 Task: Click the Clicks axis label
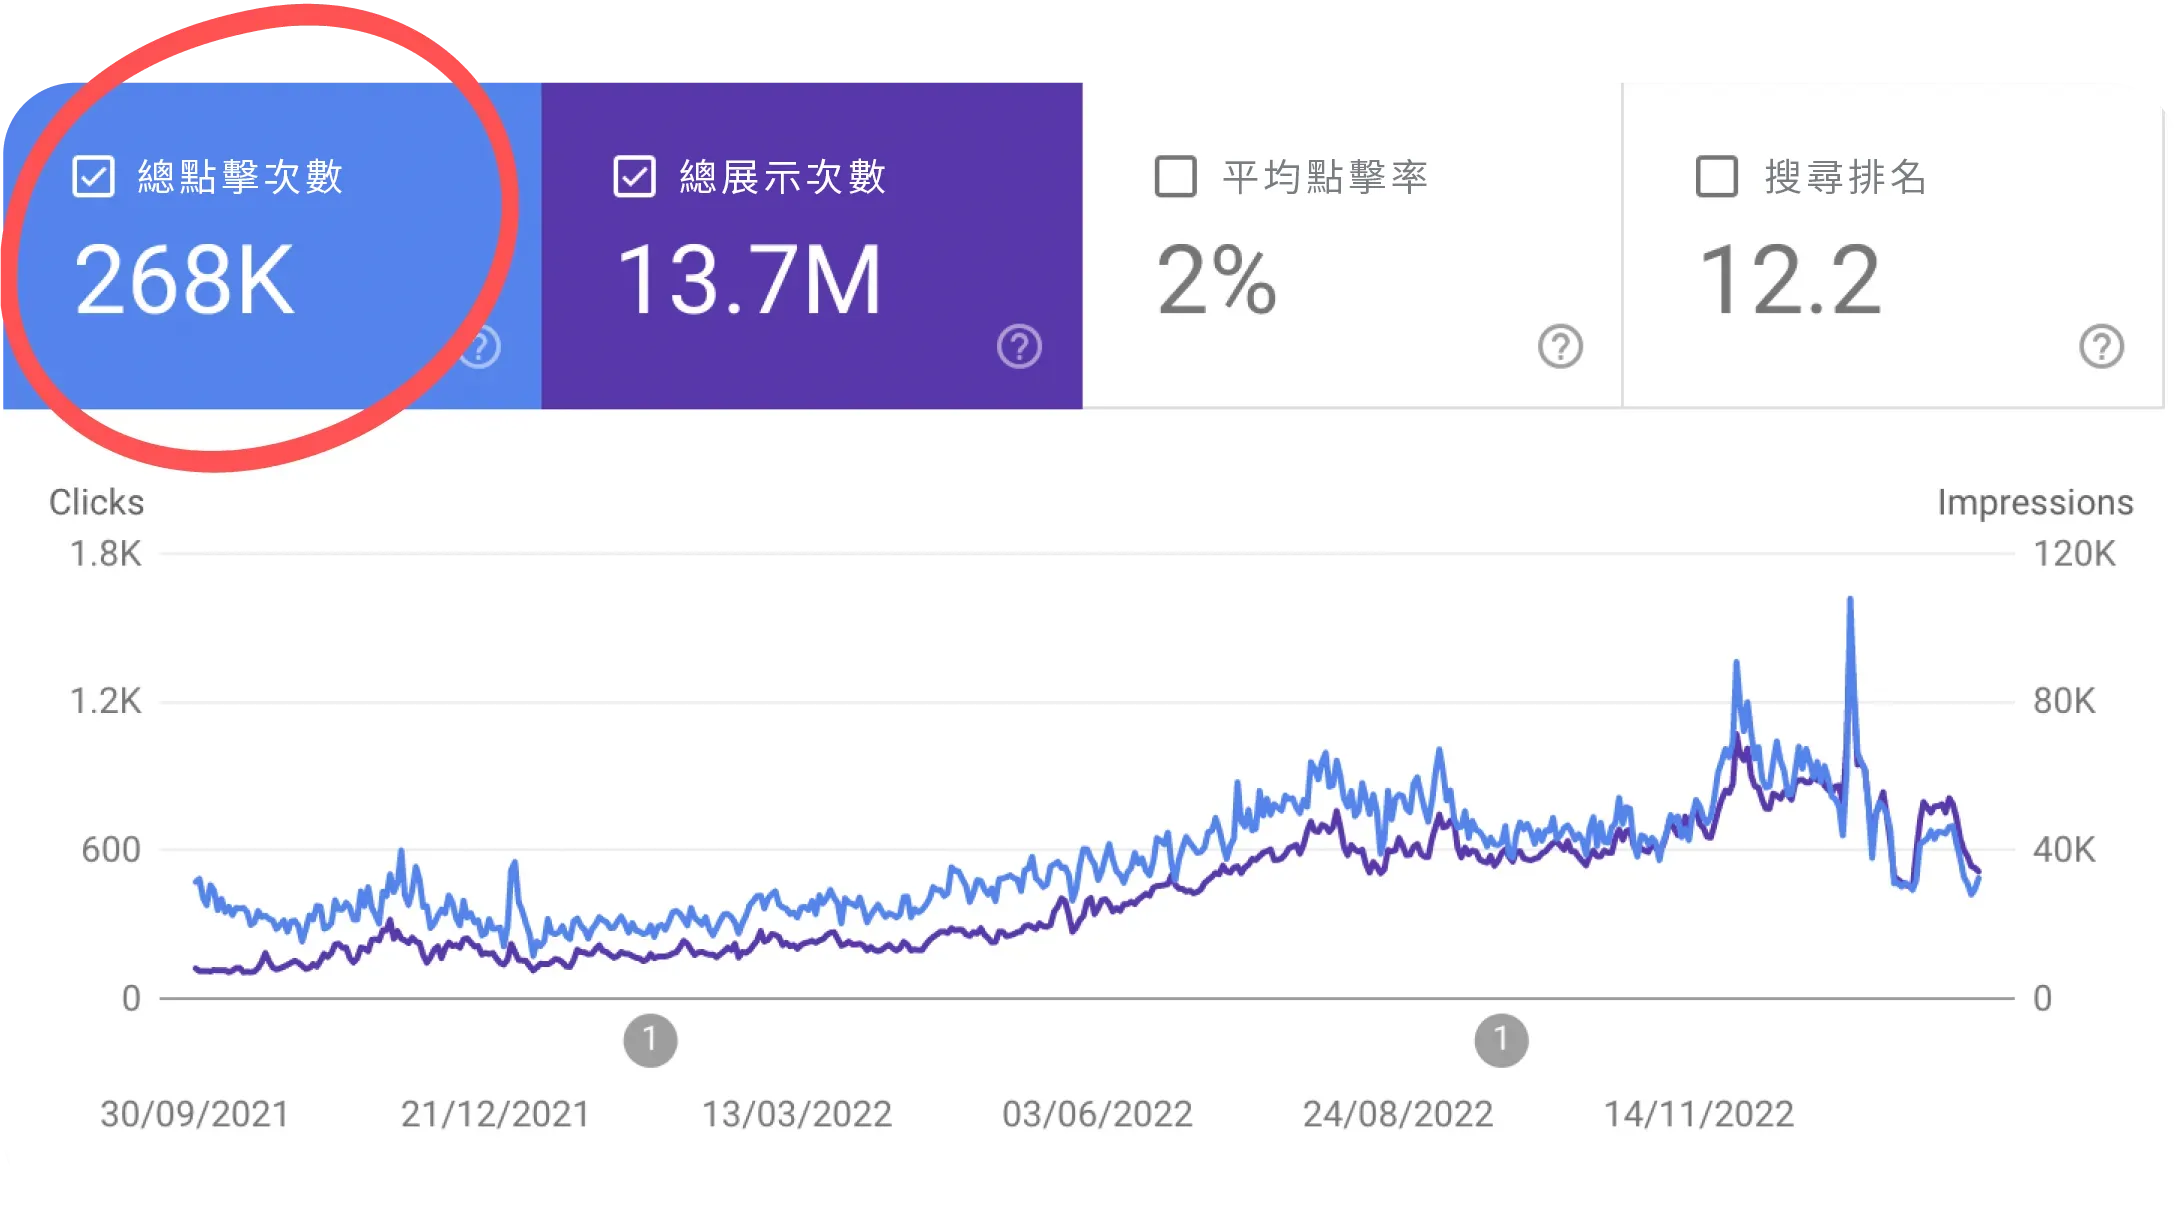coord(96,503)
